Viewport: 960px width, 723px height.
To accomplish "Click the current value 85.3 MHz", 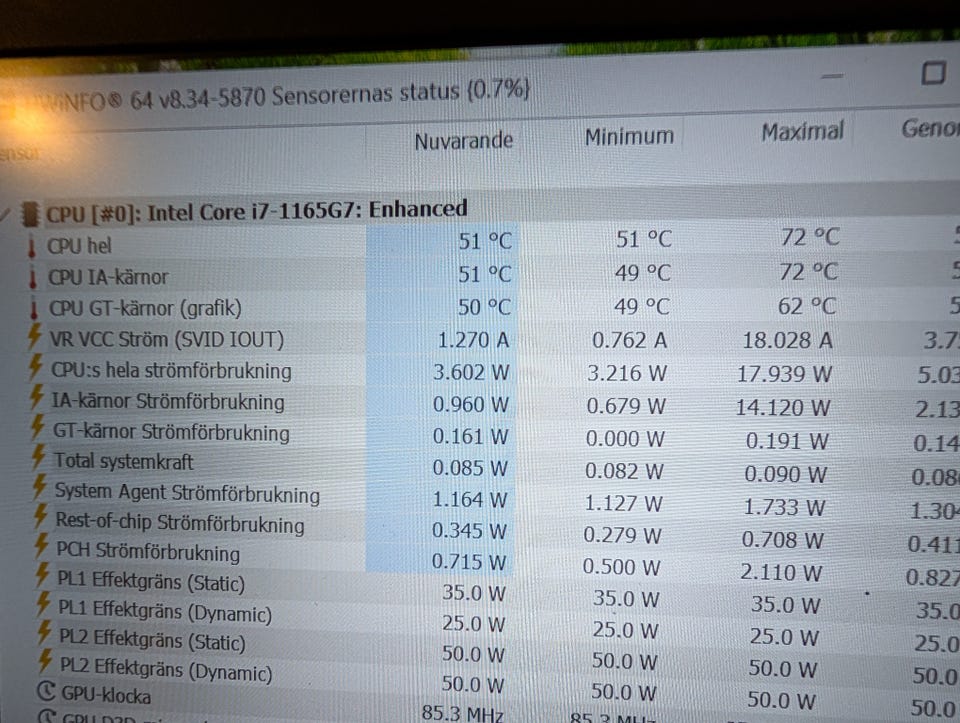I will [x=462, y=713].
